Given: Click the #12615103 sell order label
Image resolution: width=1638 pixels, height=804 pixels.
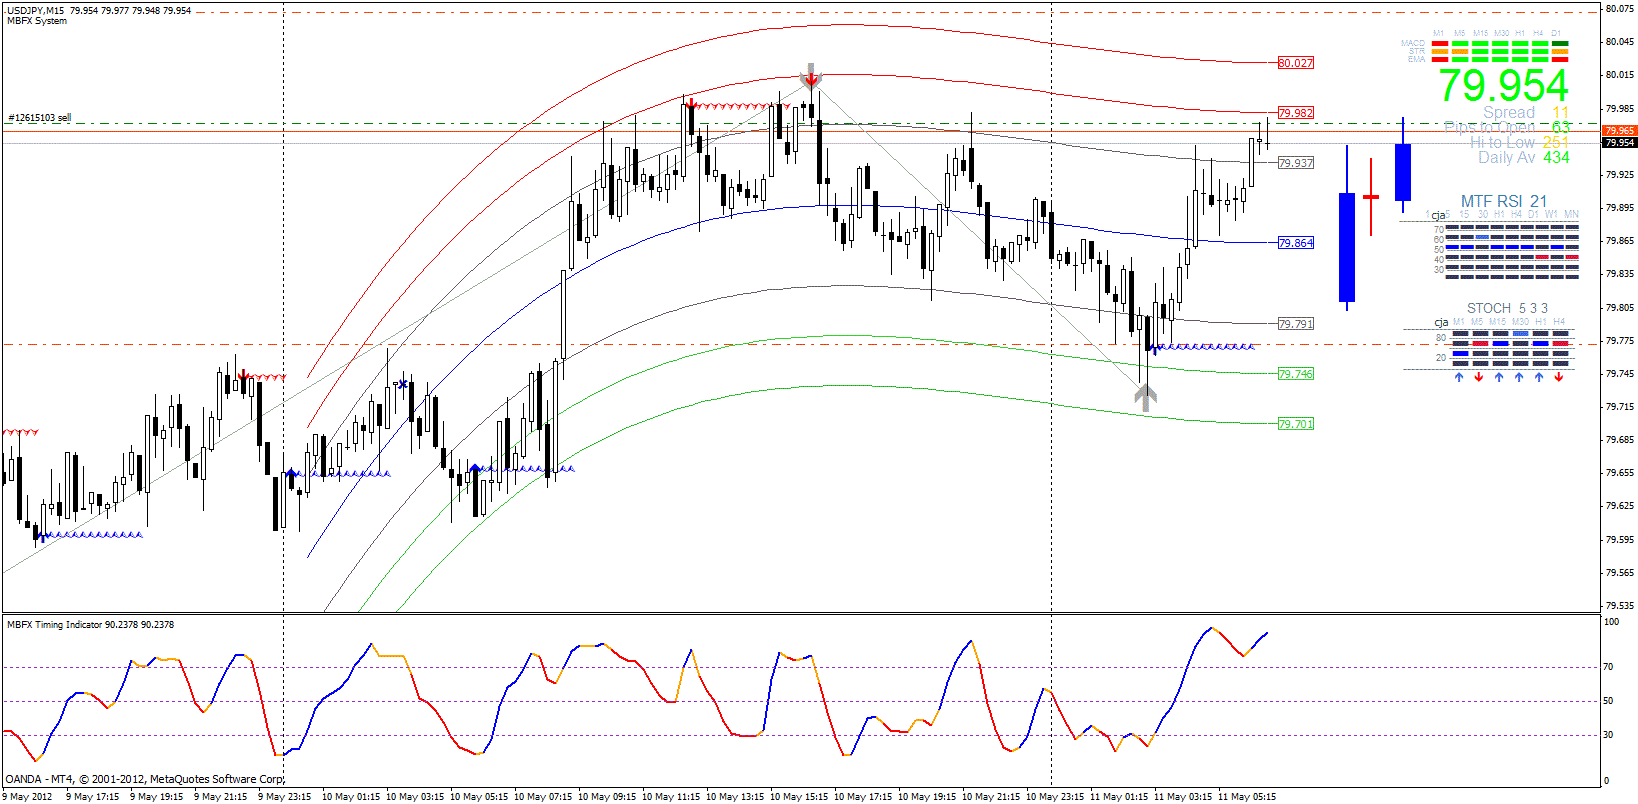Looking at the screenshot, I should pyautogui.click(x=40, y=118).
